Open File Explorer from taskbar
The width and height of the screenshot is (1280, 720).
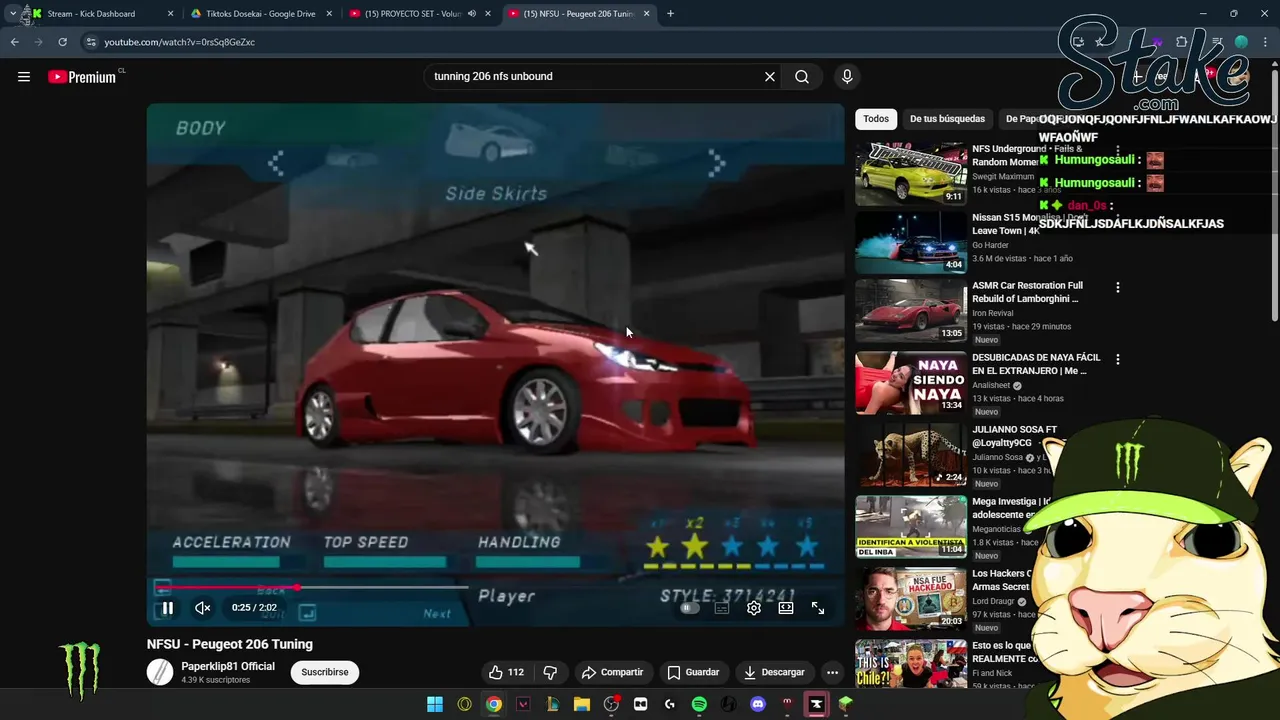point(582,704)
